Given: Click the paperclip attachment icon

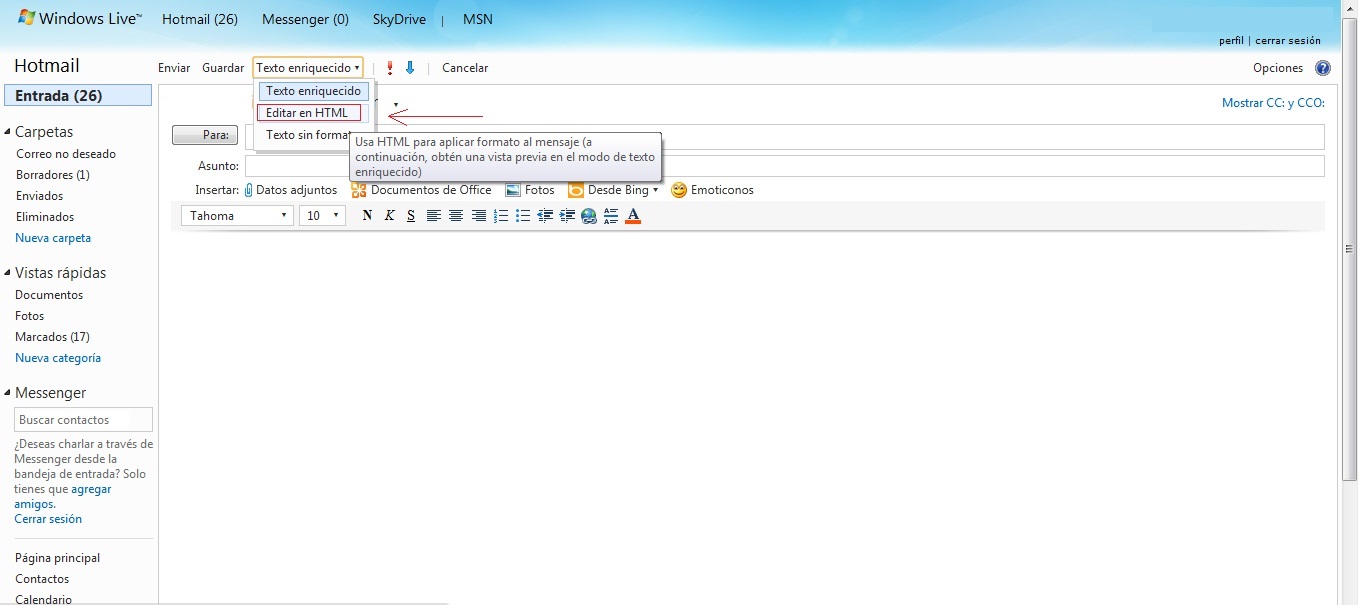Looking at the screenshot, I should click(x=248, y=190).
